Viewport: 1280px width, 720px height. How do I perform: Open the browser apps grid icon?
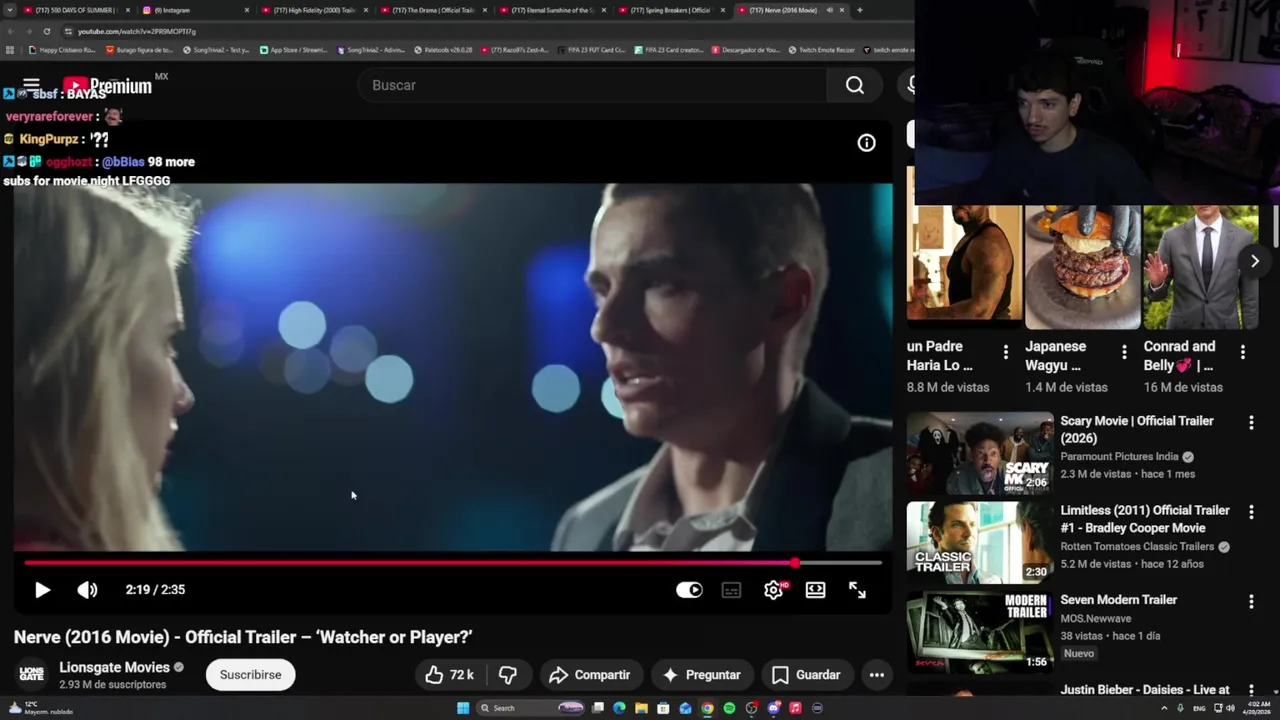[10, 50]
